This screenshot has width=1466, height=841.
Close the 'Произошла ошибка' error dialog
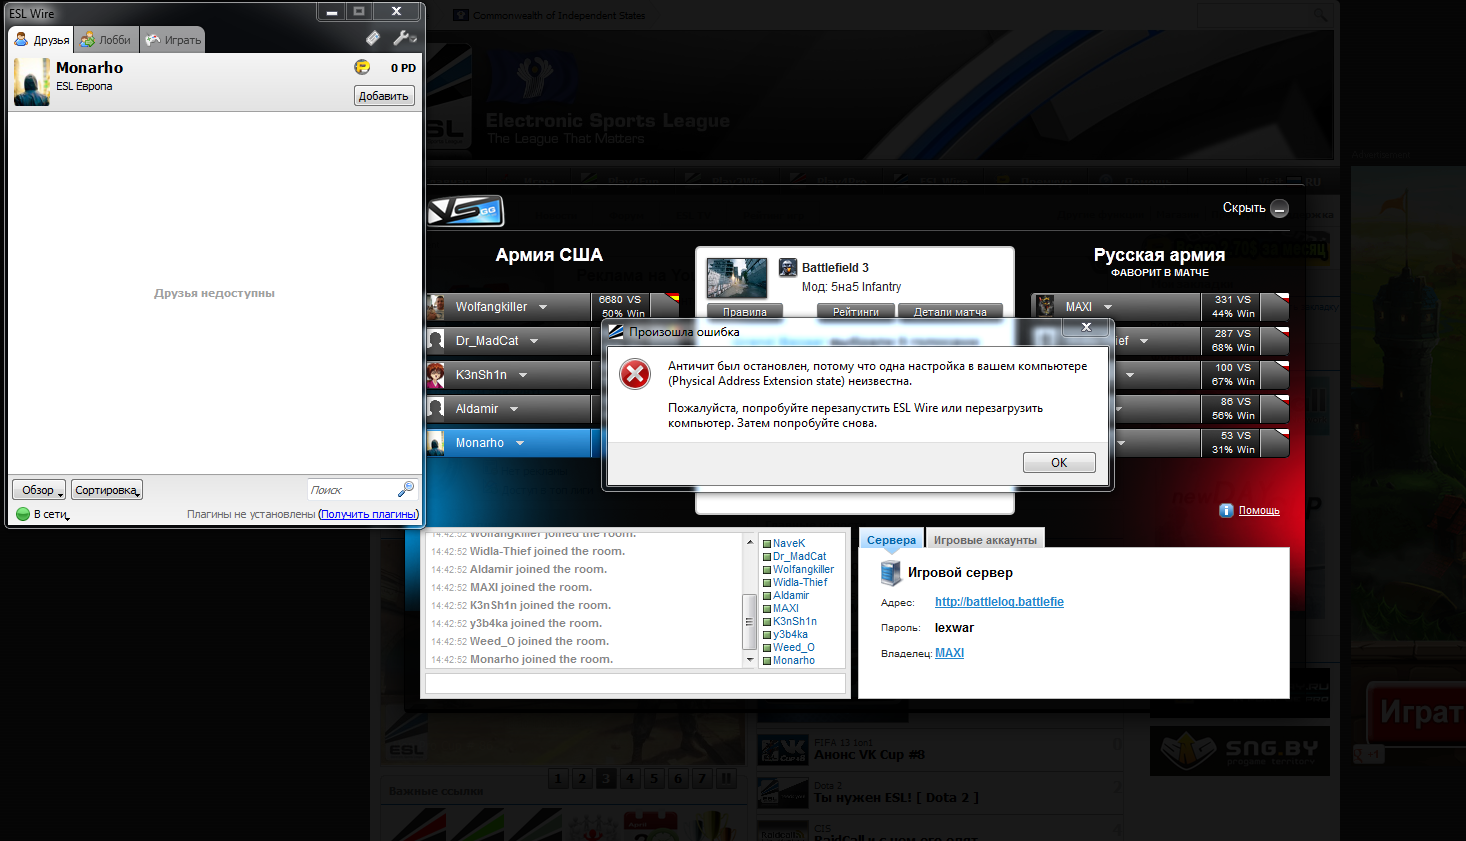tap(1086, 327)
